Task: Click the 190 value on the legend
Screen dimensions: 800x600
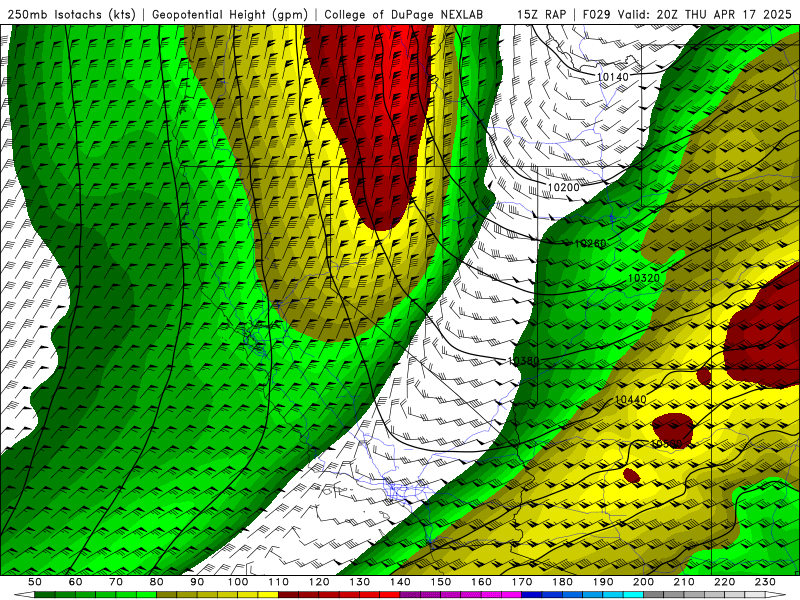Action: (x=603, y=582)
